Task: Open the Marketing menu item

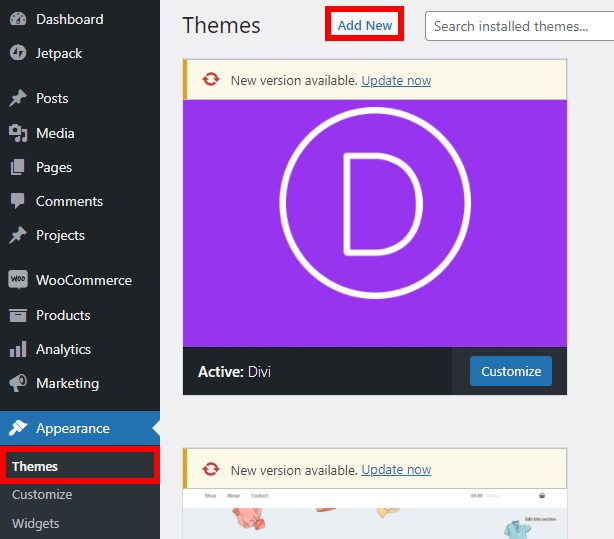Action: click(x=80, y=383)
